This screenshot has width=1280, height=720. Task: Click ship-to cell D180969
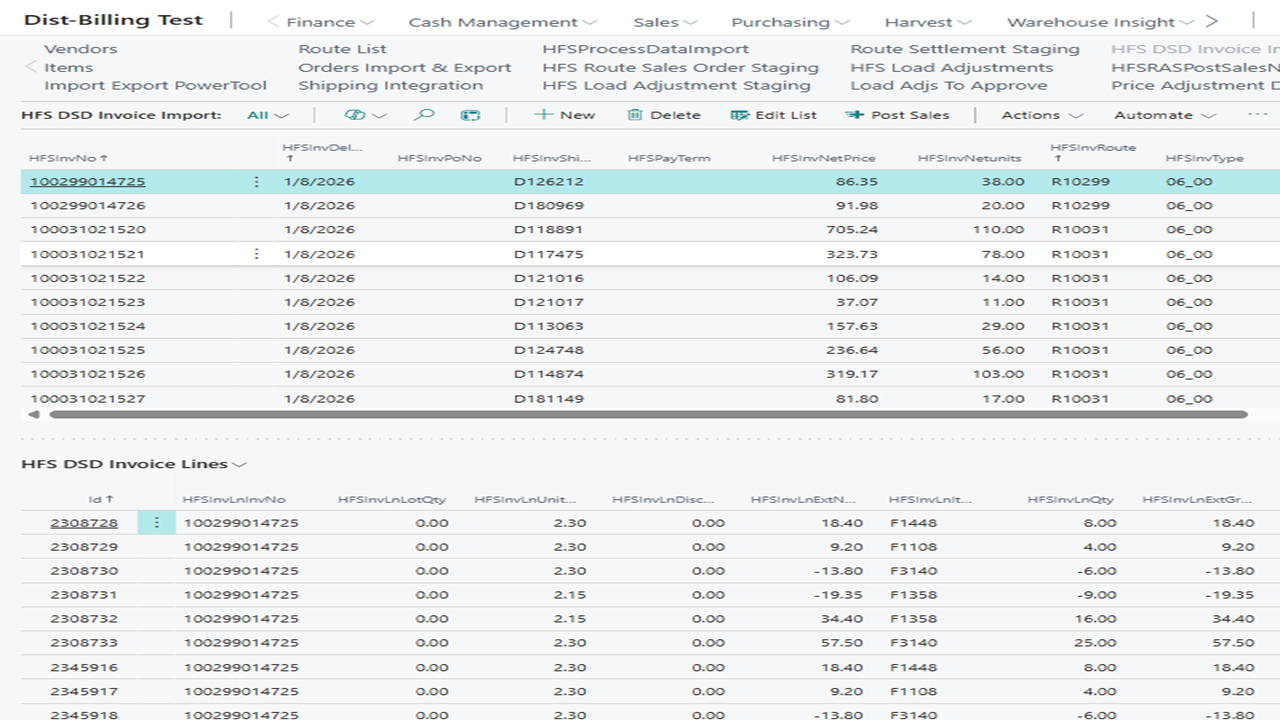548,206
